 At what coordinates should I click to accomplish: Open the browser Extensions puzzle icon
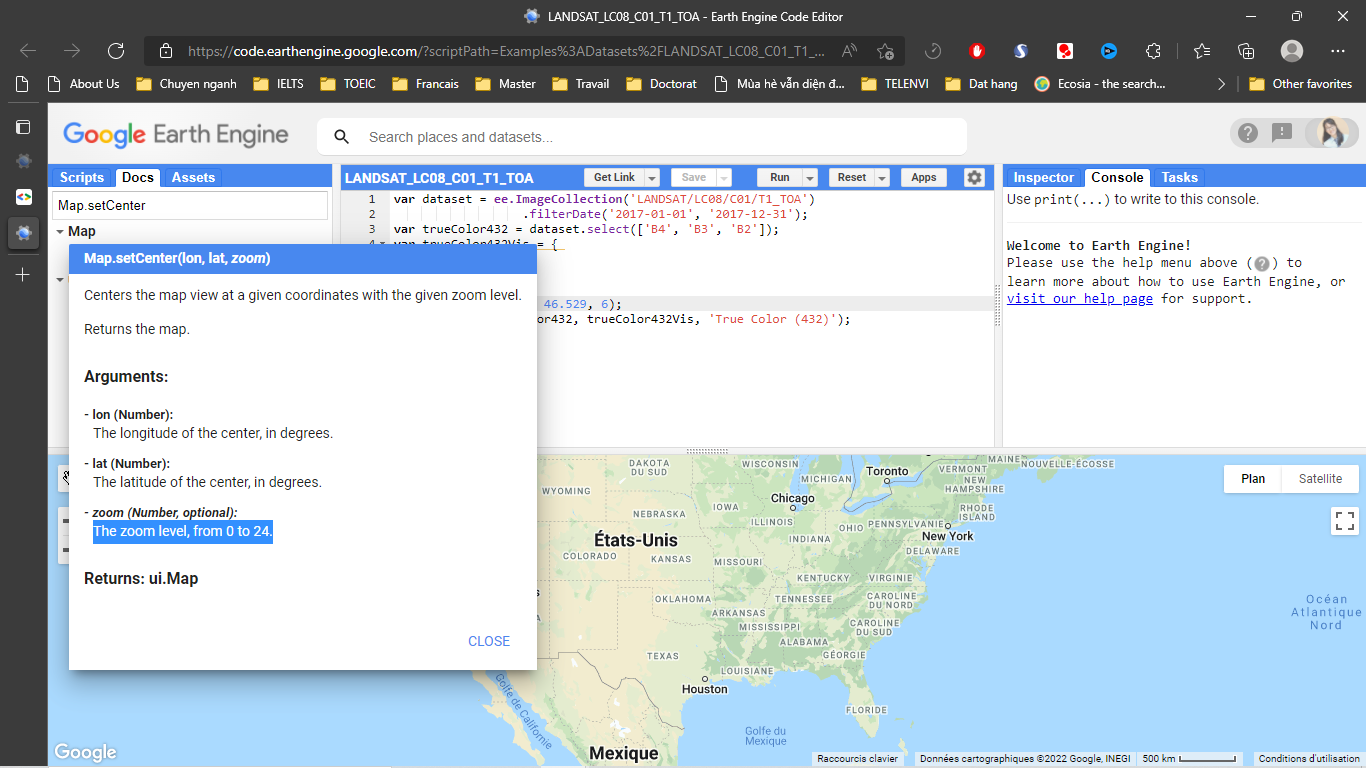tap(1153, 51)
